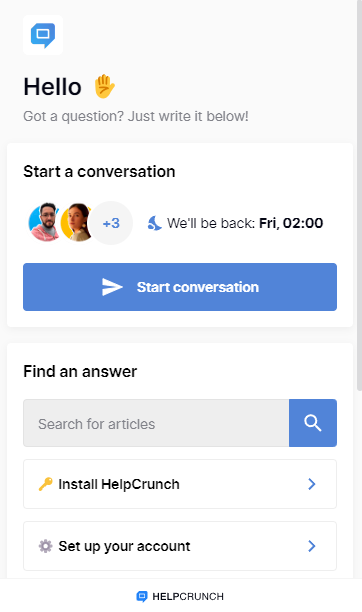
Task: Select the bearded agent's avatar
Action: [45, 222]
